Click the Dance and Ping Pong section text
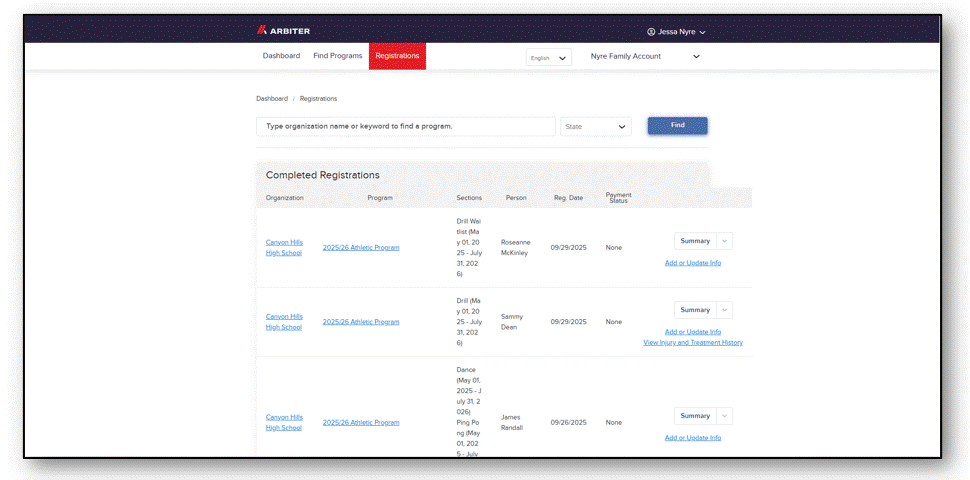970x480 pixels. click(x=469, y=411)
